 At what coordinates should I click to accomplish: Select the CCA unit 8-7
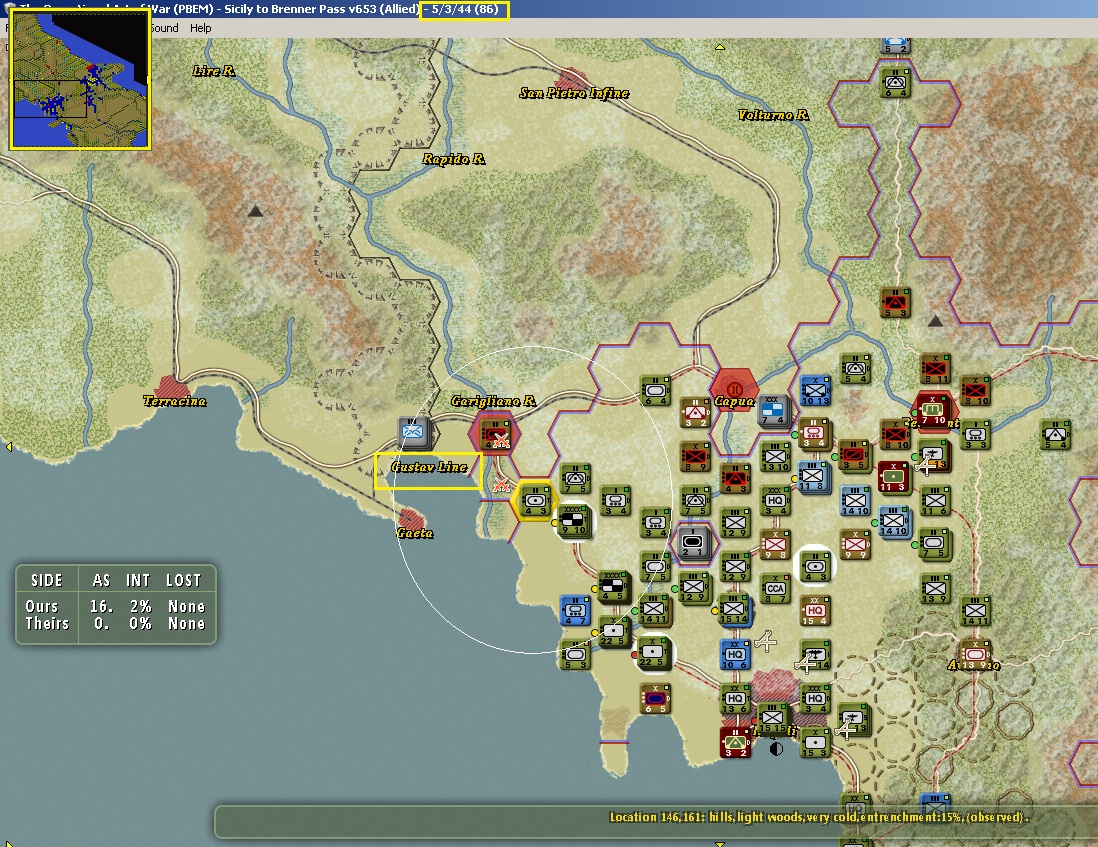(774, 589)
